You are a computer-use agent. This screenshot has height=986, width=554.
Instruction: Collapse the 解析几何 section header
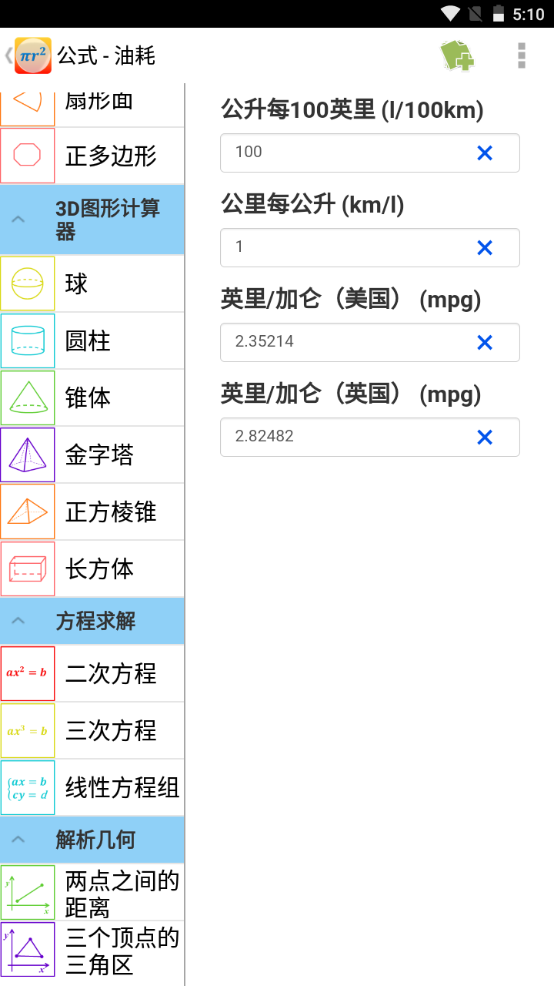click(92, 839)
